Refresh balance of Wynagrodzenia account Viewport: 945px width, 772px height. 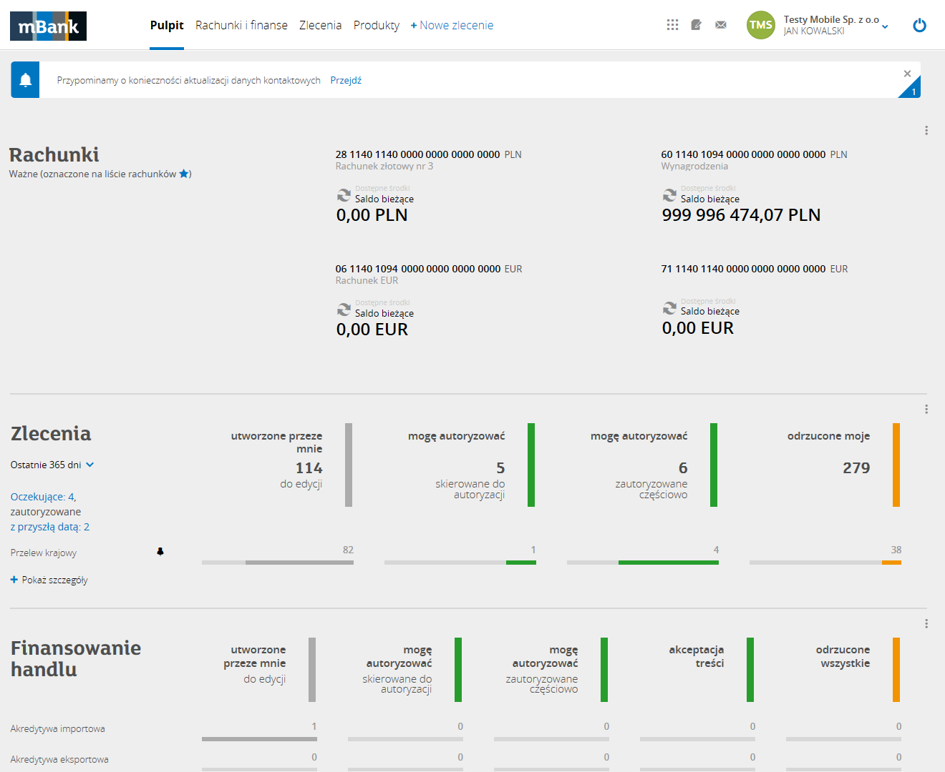point(669,195)
